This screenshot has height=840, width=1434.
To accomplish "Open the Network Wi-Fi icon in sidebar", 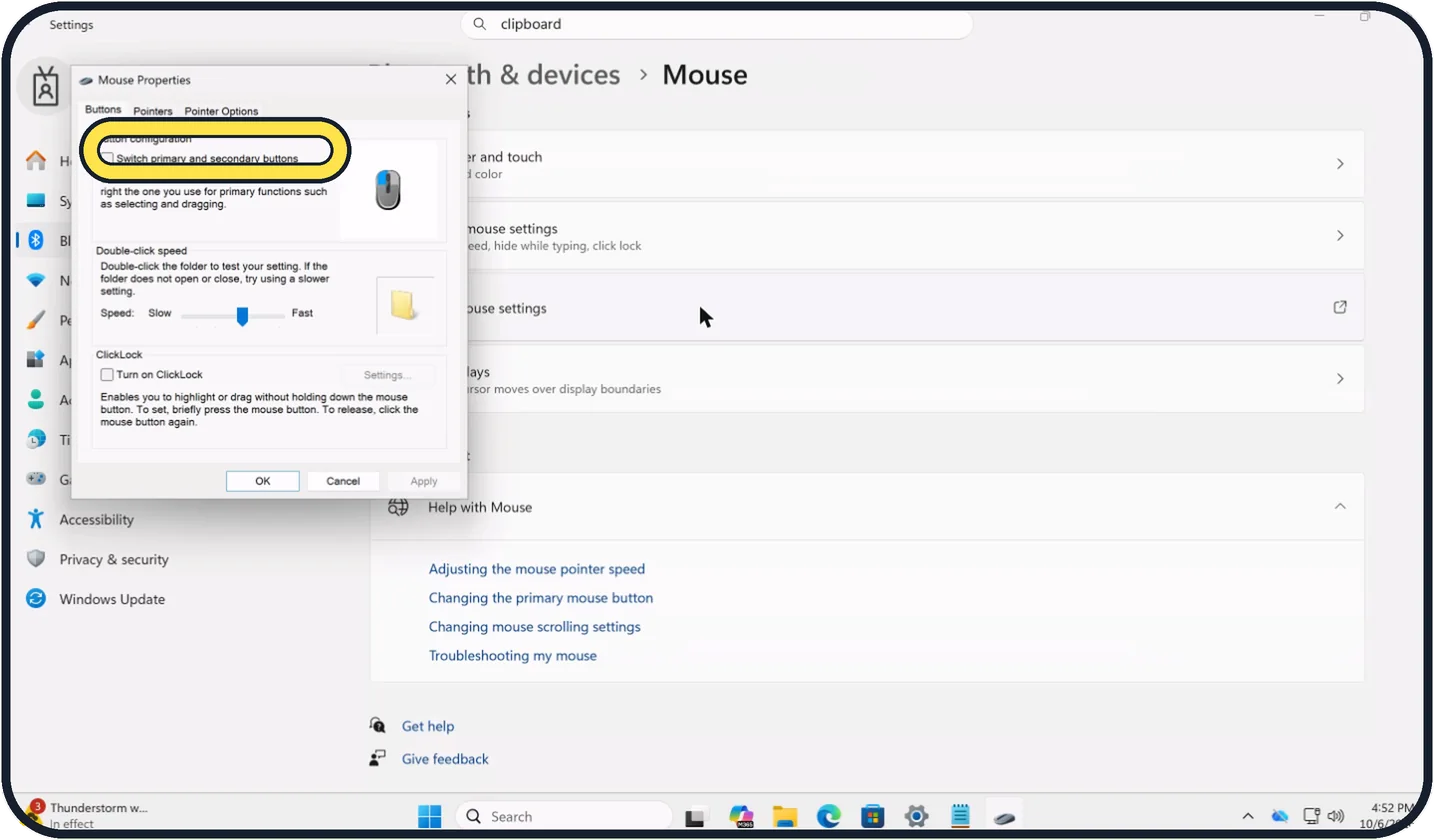I will pos(36,281).
